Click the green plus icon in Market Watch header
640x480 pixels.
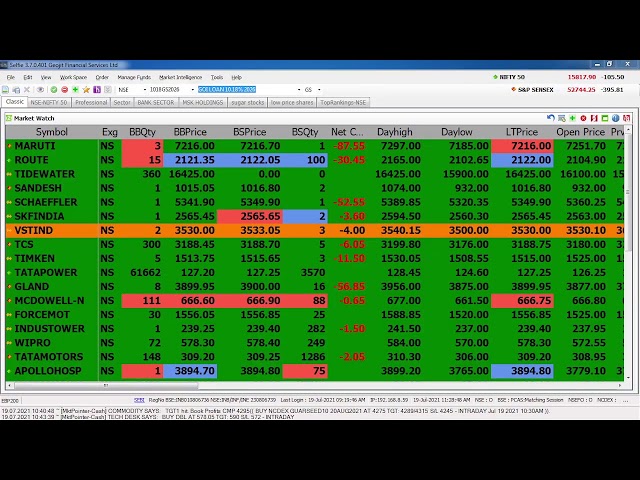point(572,118)
